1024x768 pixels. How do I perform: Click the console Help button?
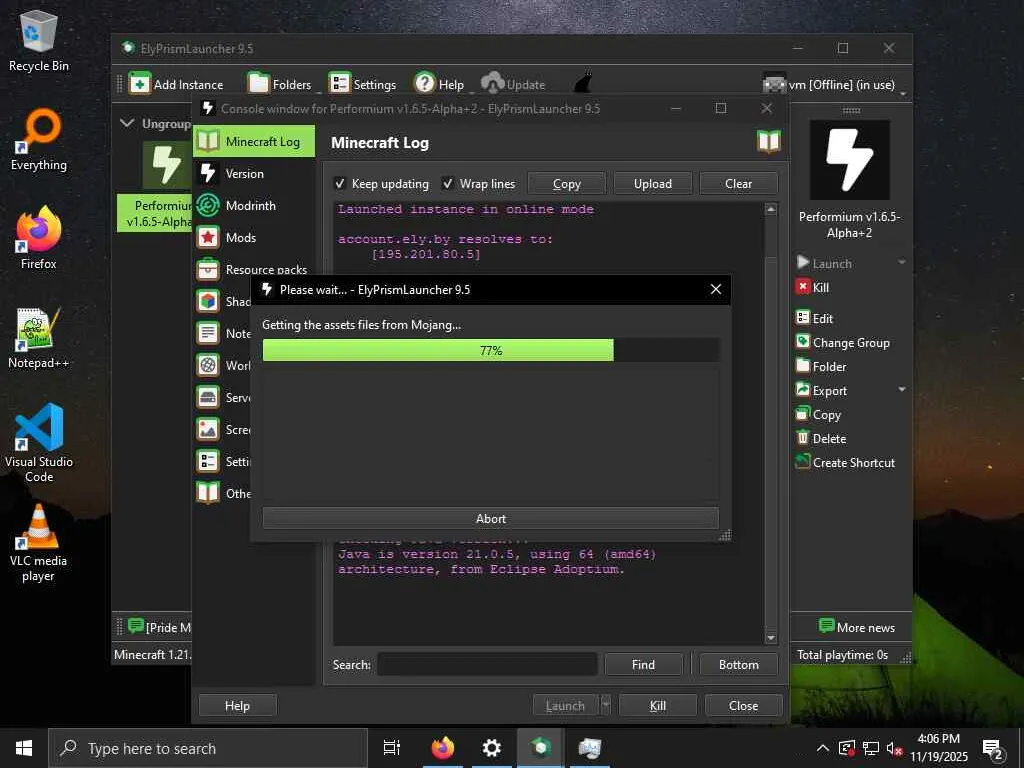[x=237, y=705]
